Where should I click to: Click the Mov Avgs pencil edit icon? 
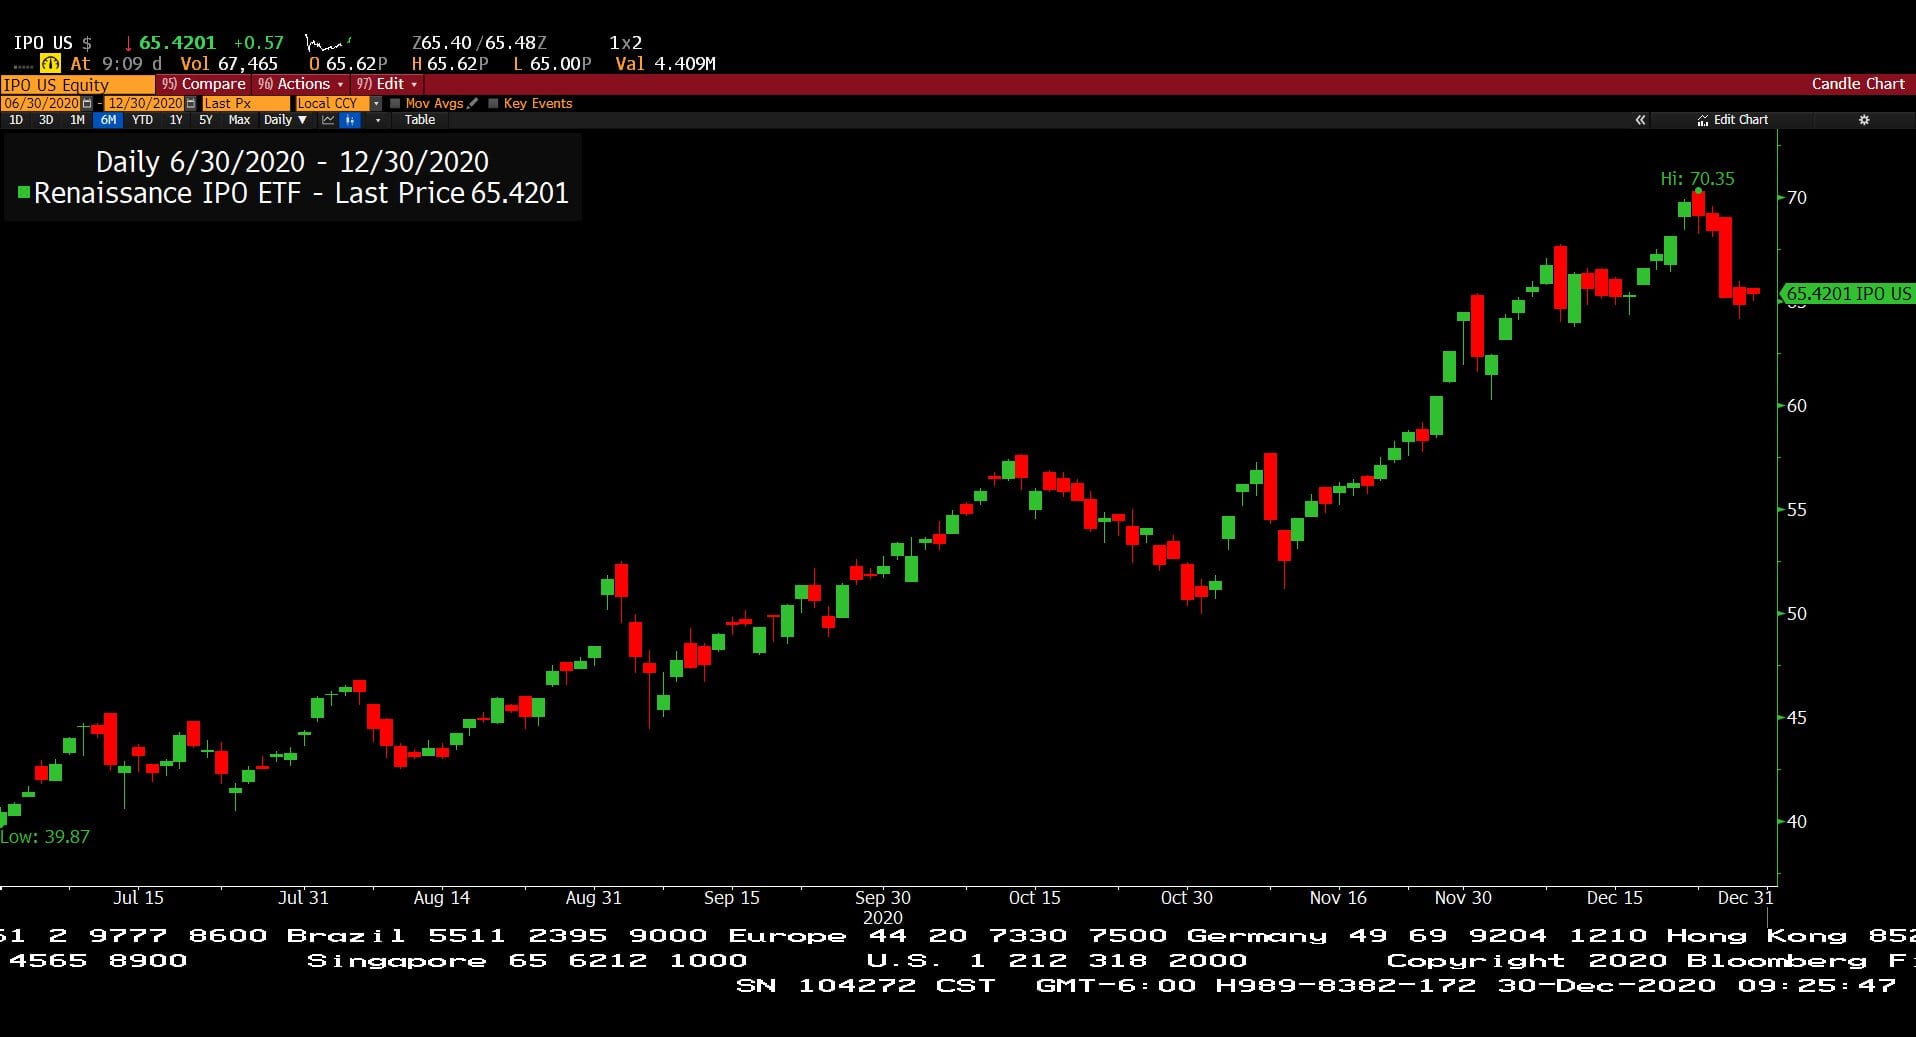[472, 103]
